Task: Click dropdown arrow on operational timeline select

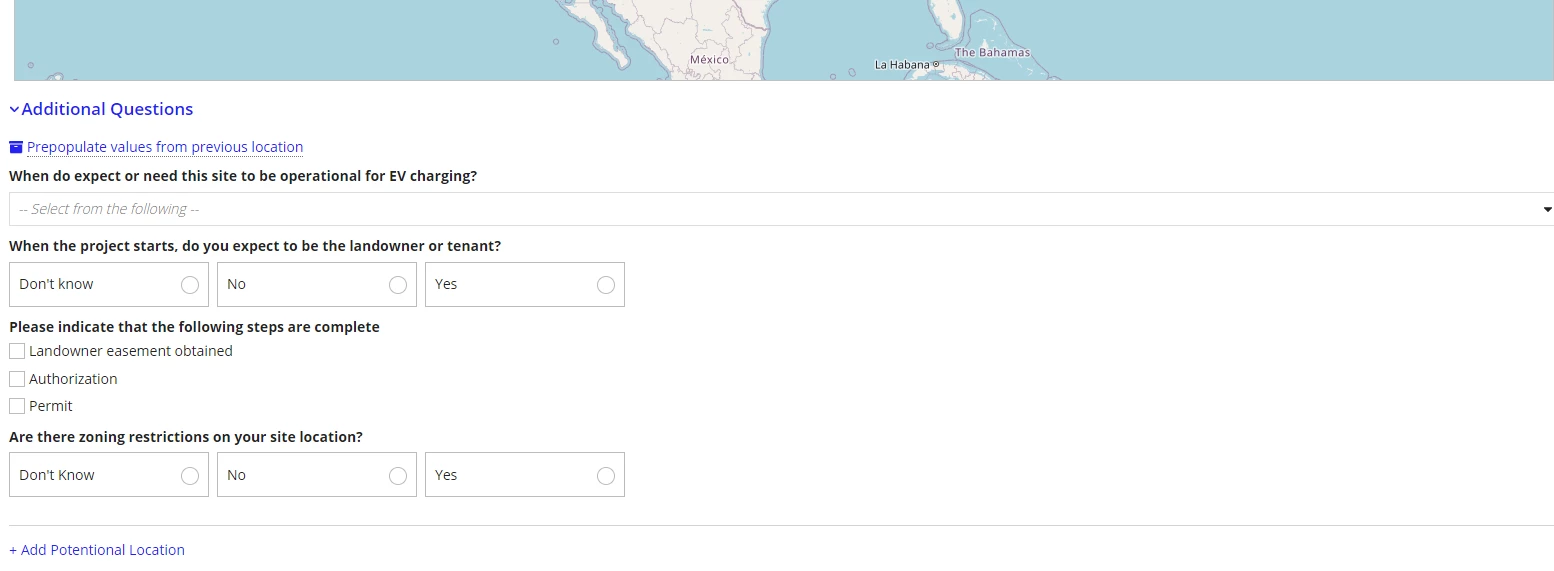Action: pyautogui.click(x=1547, y=209)
